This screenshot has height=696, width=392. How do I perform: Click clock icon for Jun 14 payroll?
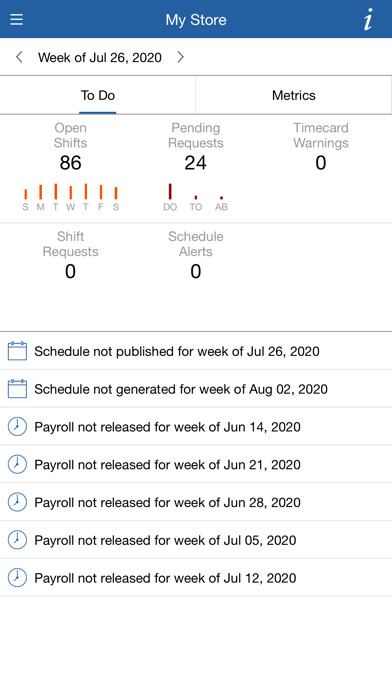[17, 427]
